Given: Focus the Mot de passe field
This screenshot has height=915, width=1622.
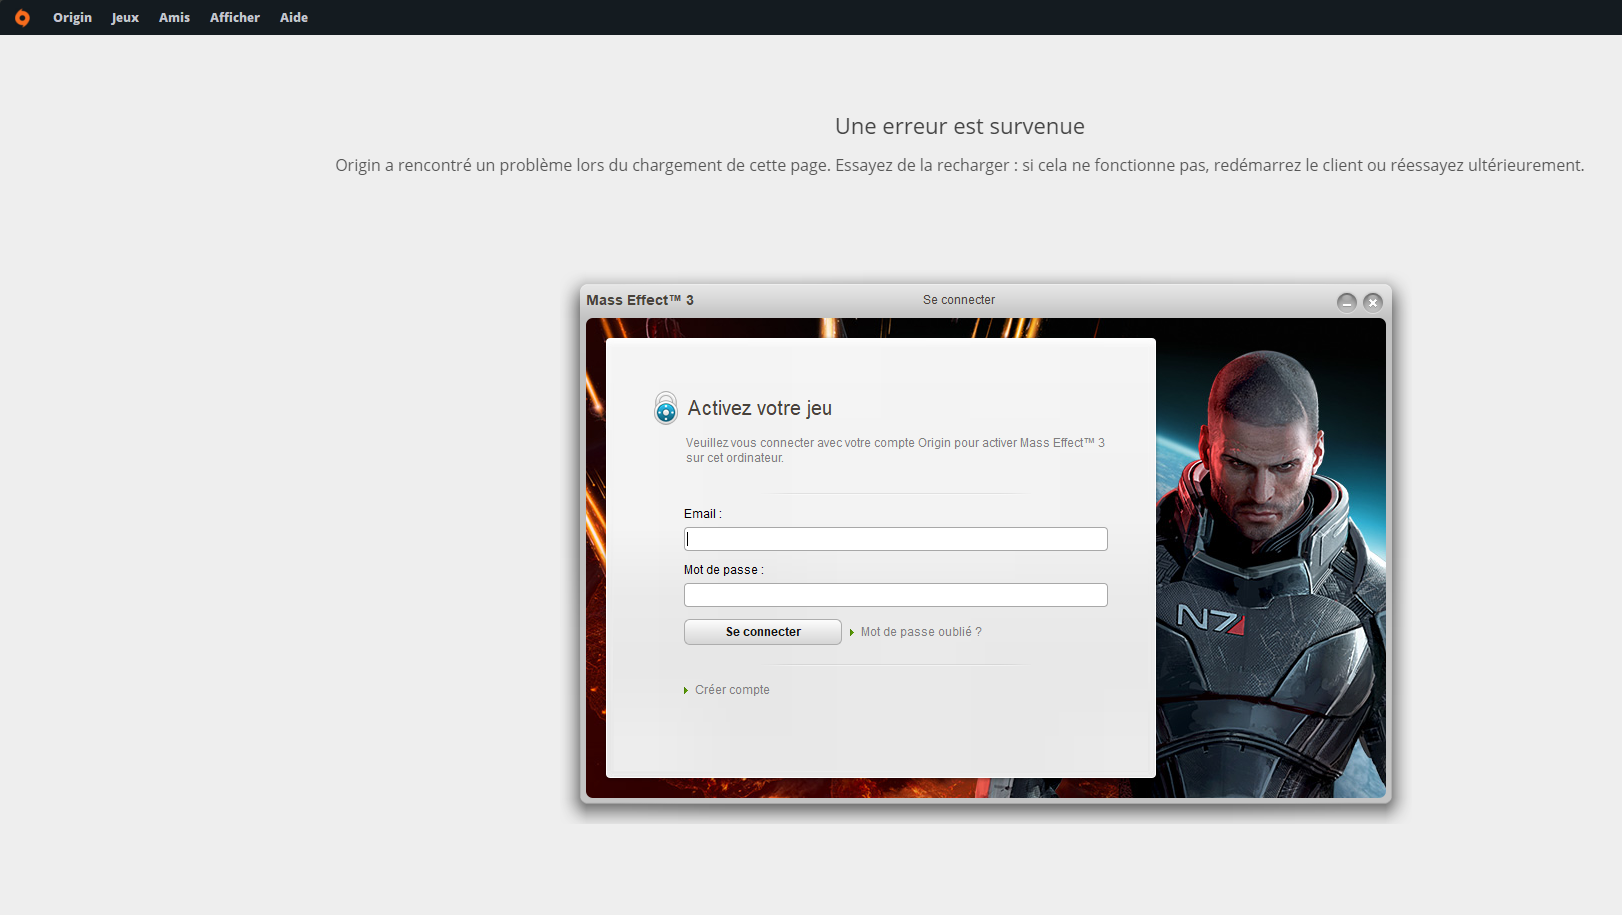Looking at the screenshot, I should click(x=896, y=595).
